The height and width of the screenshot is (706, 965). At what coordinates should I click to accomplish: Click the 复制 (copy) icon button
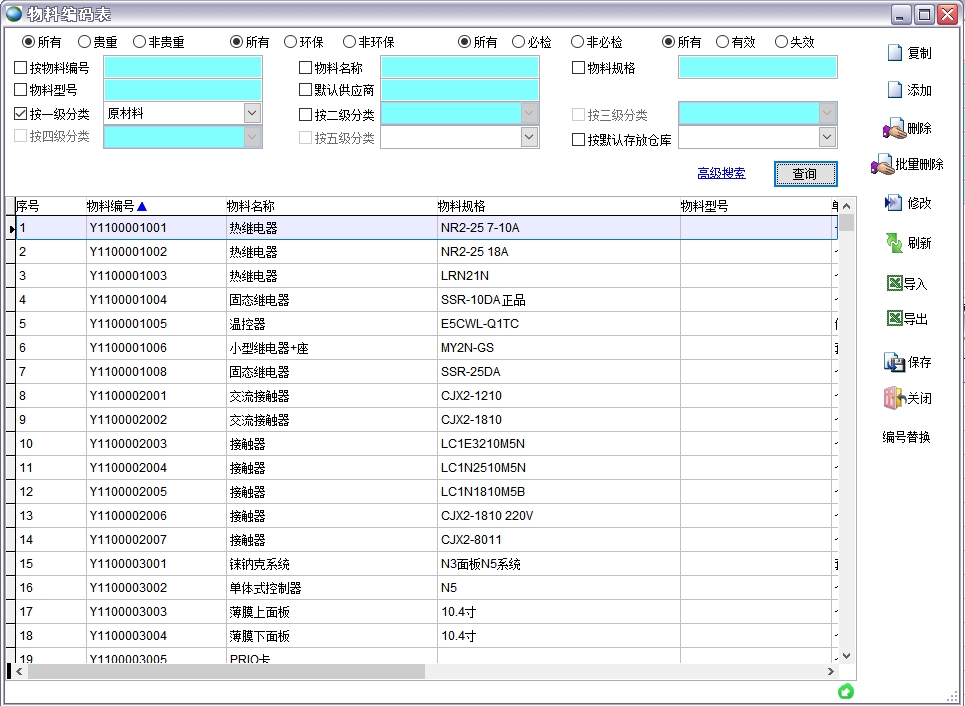[895, 53]
